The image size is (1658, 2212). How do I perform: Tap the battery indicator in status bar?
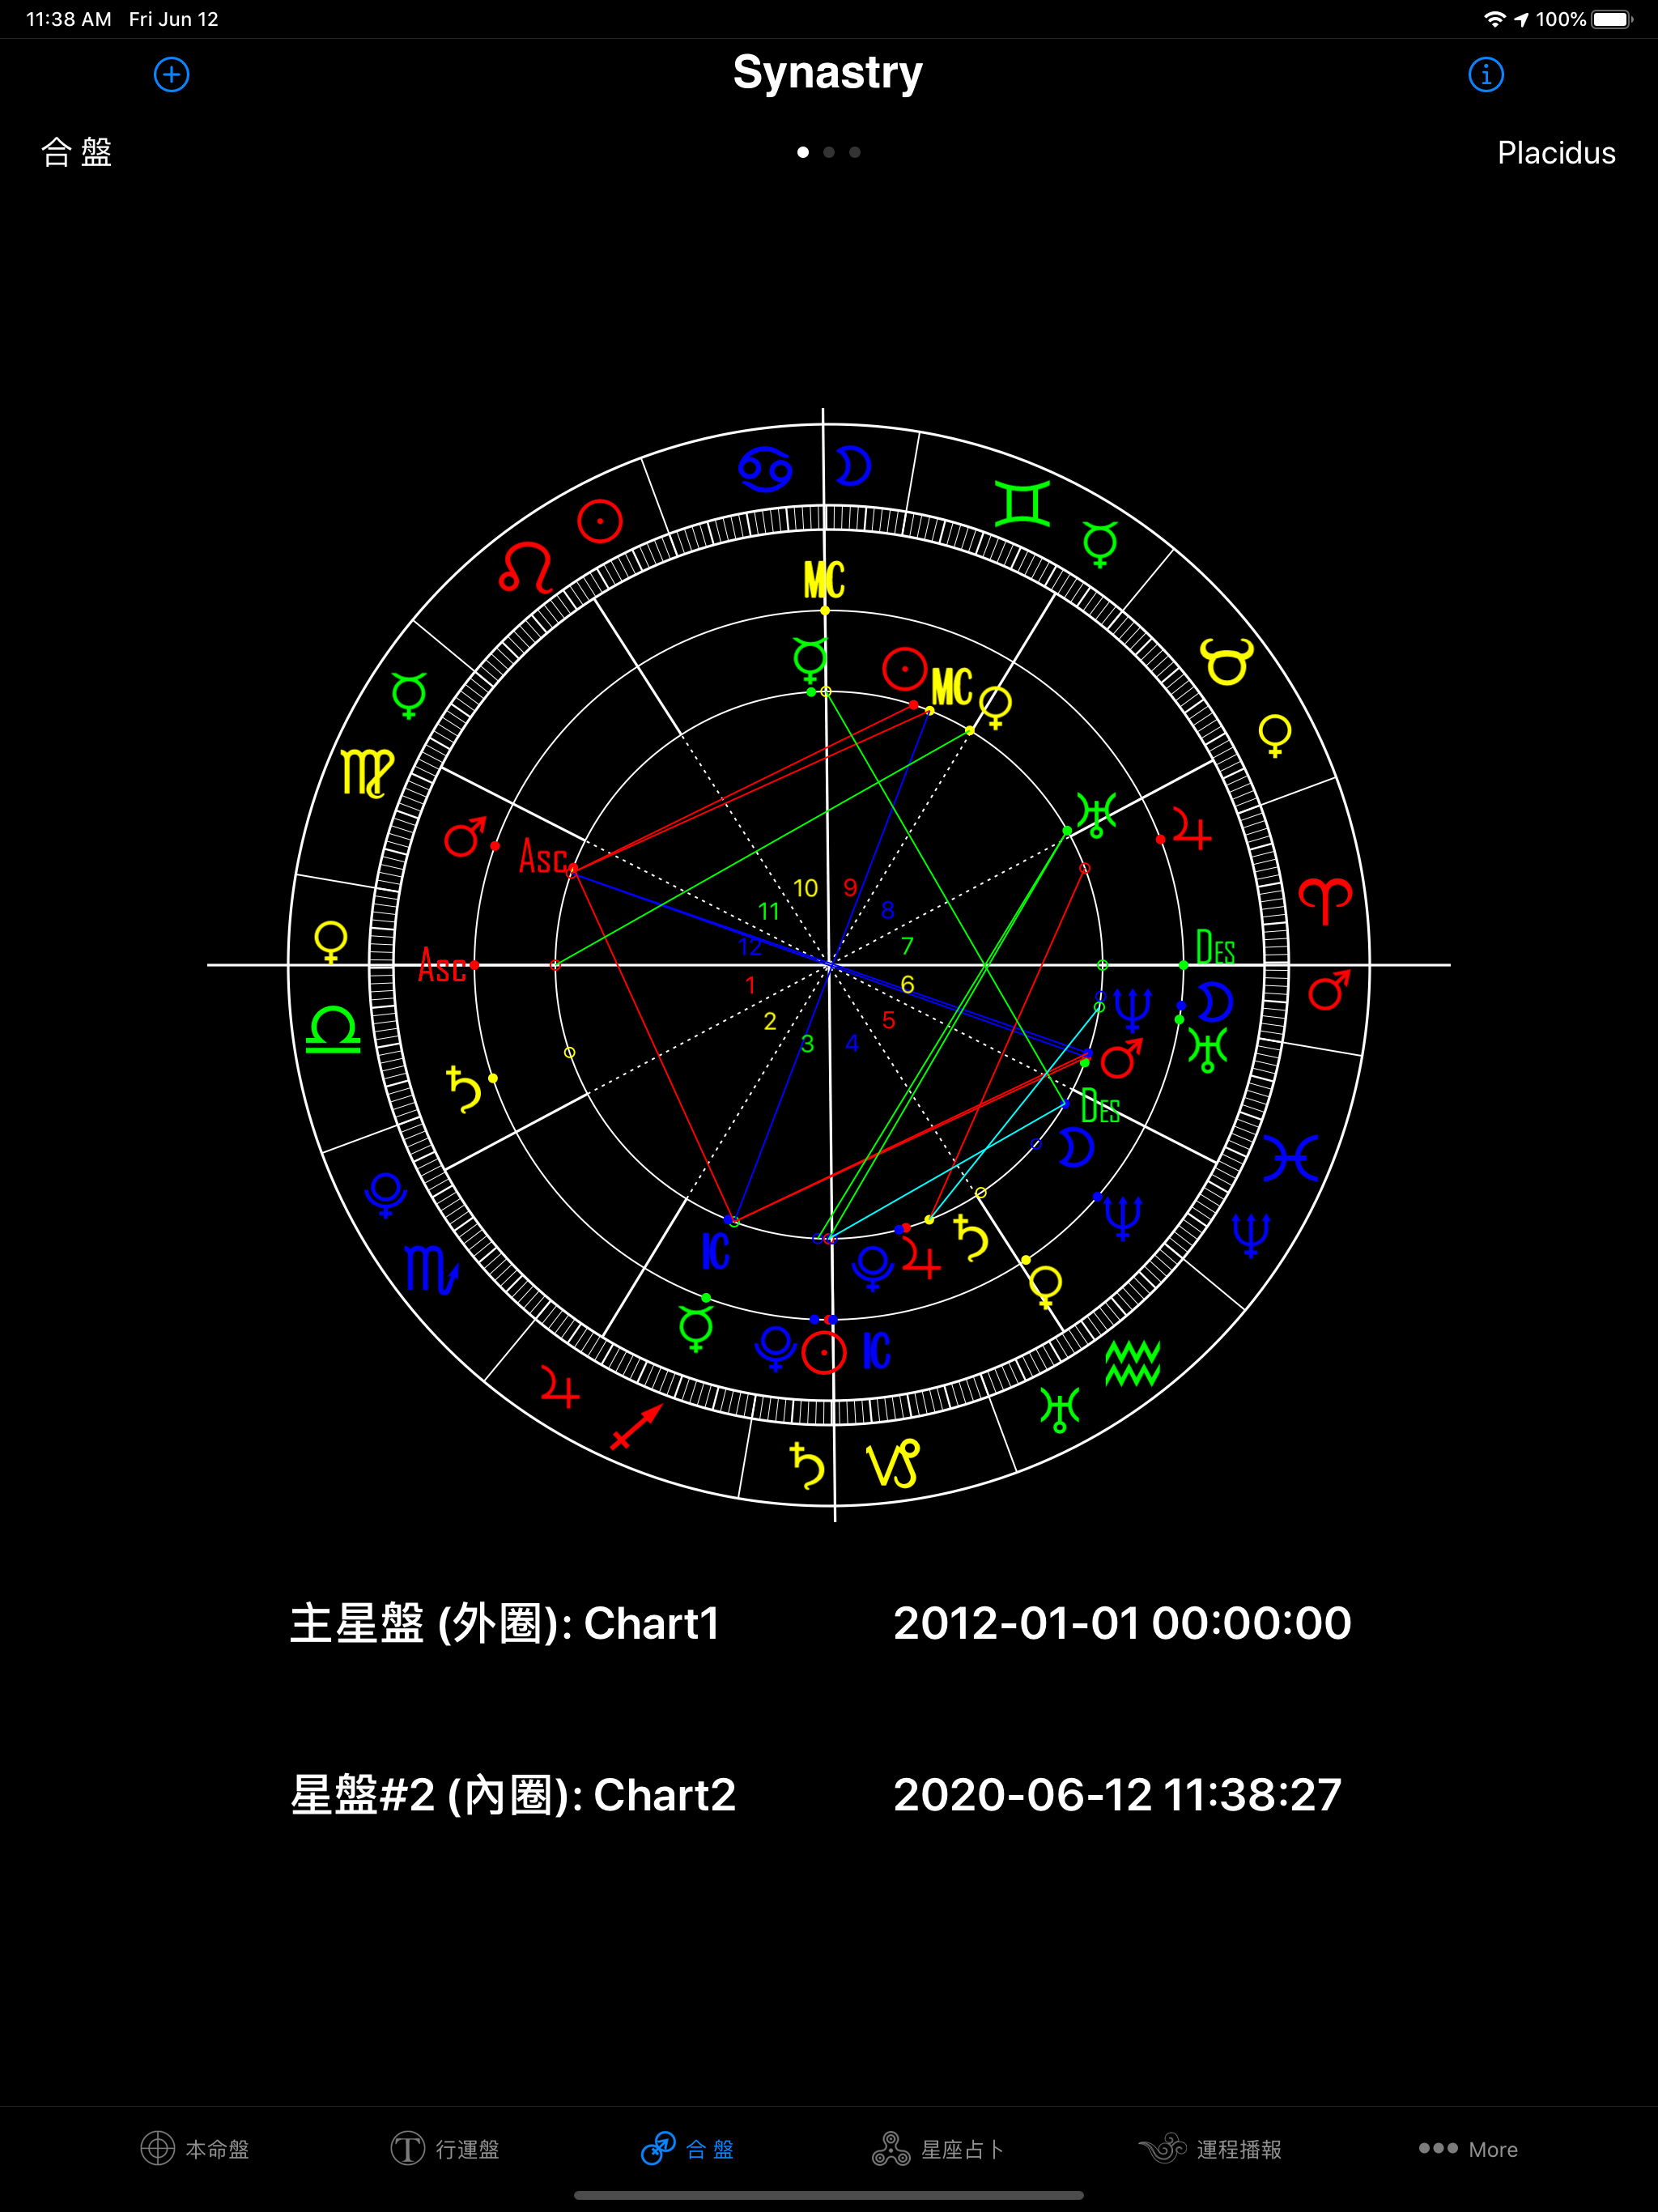click(1612, 19)
